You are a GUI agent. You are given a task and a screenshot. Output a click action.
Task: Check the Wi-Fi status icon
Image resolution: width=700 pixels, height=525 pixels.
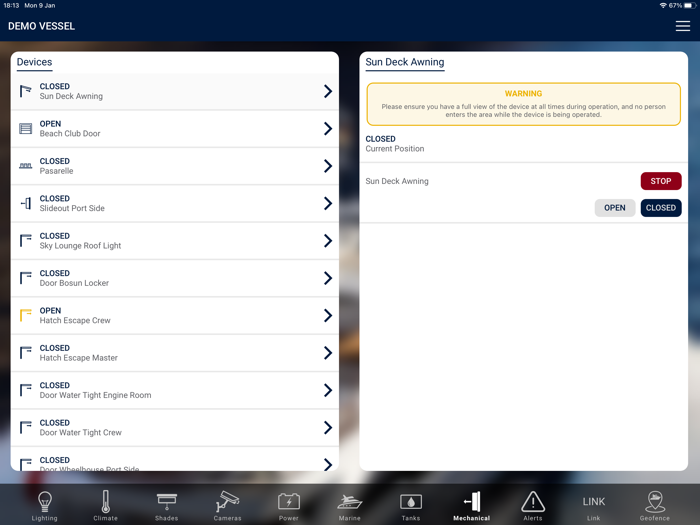click(x=663, y=5)
